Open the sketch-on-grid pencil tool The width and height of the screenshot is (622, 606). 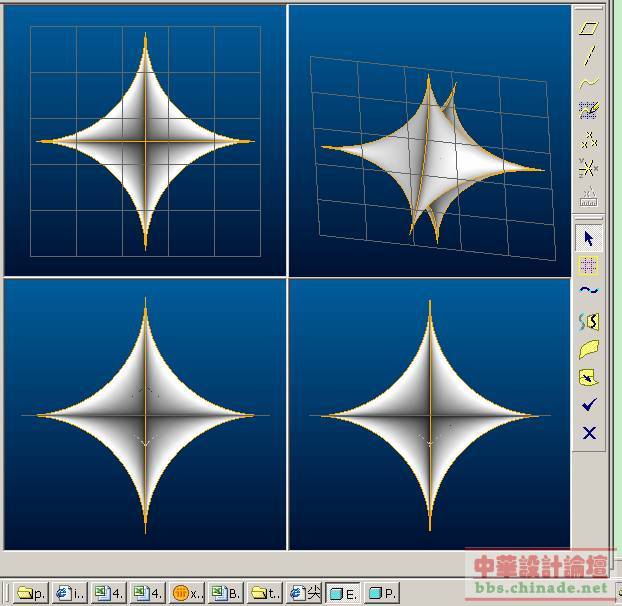(589, 110)
